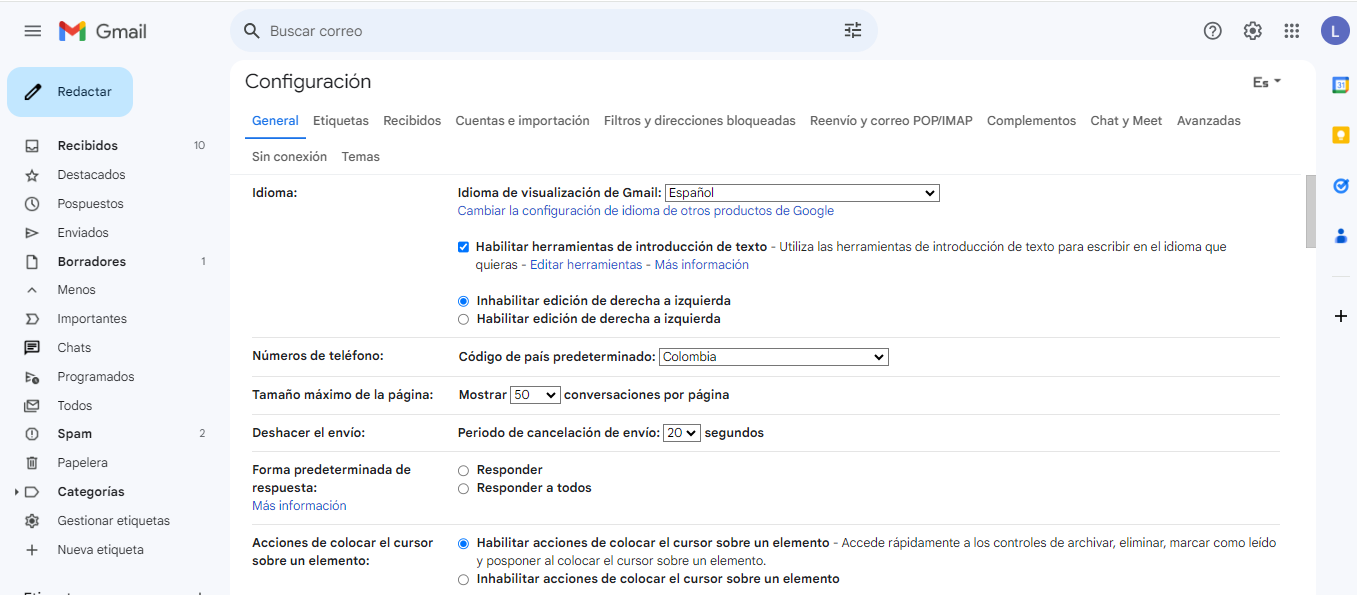This screenshot has width=1365, height=595.
Task: Click Más información link beside Editar herramientas
Action: tap(701, 265)
